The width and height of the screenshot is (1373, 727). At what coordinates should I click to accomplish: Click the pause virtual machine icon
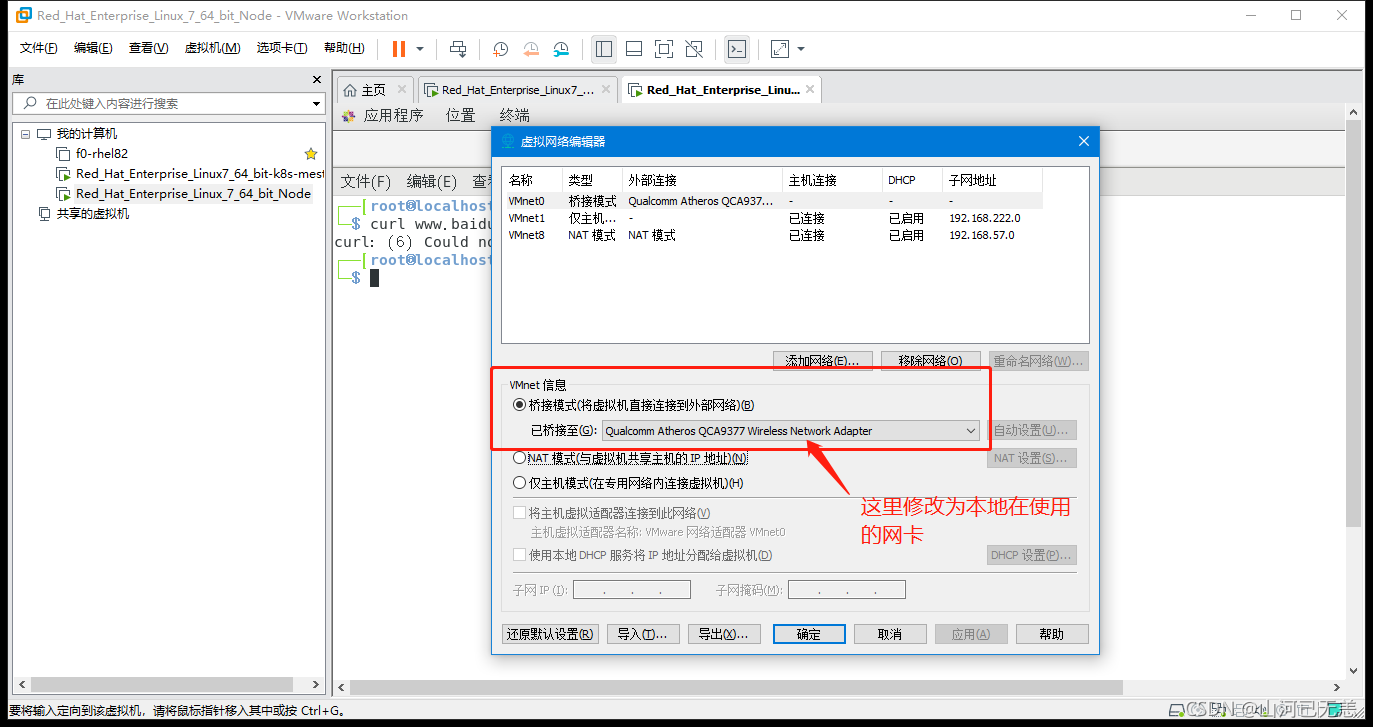[x=399, y=48]
